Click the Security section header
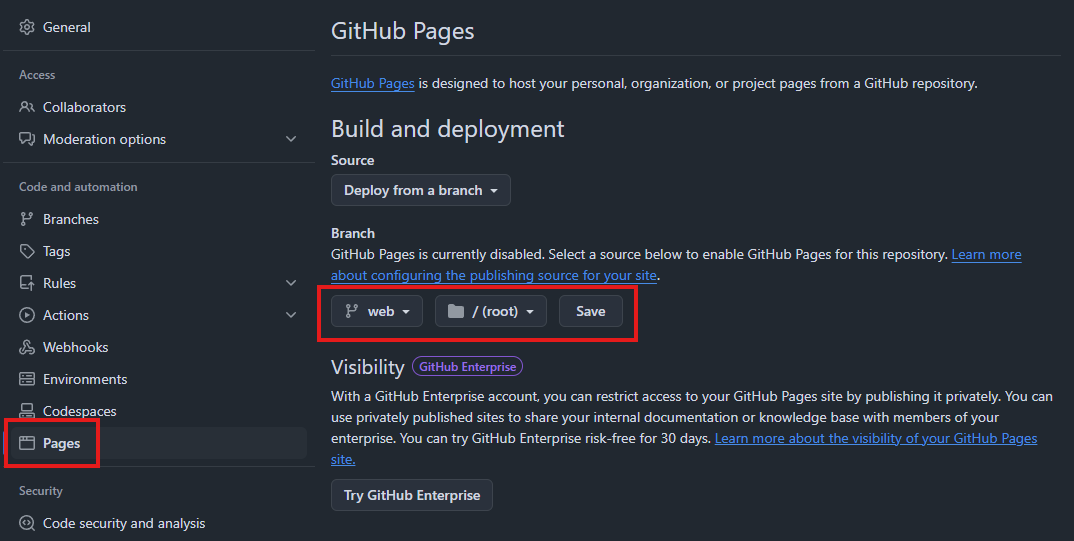 coord(40,491)
